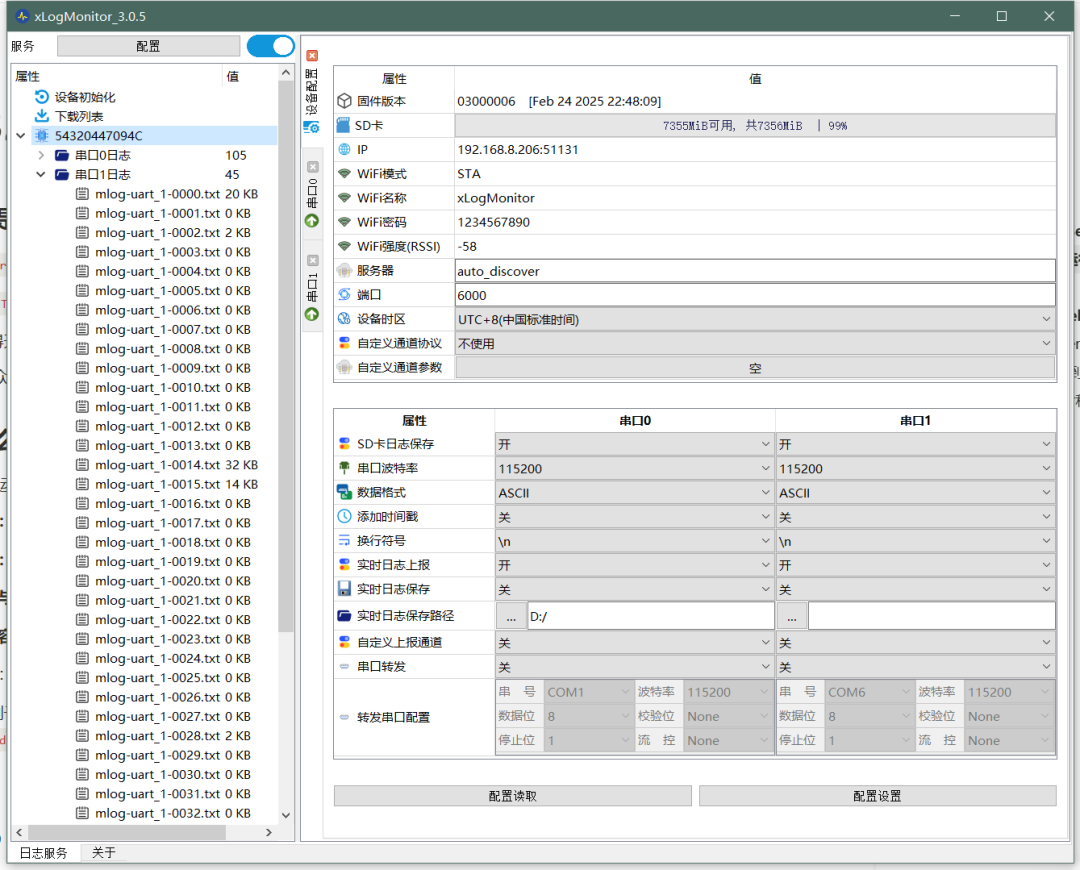The height and width of the screenshot is (870, 1080).
Task: Click the tree panel horizontal scrollbar
Action: pyautogui.click(x=127, y=832)
